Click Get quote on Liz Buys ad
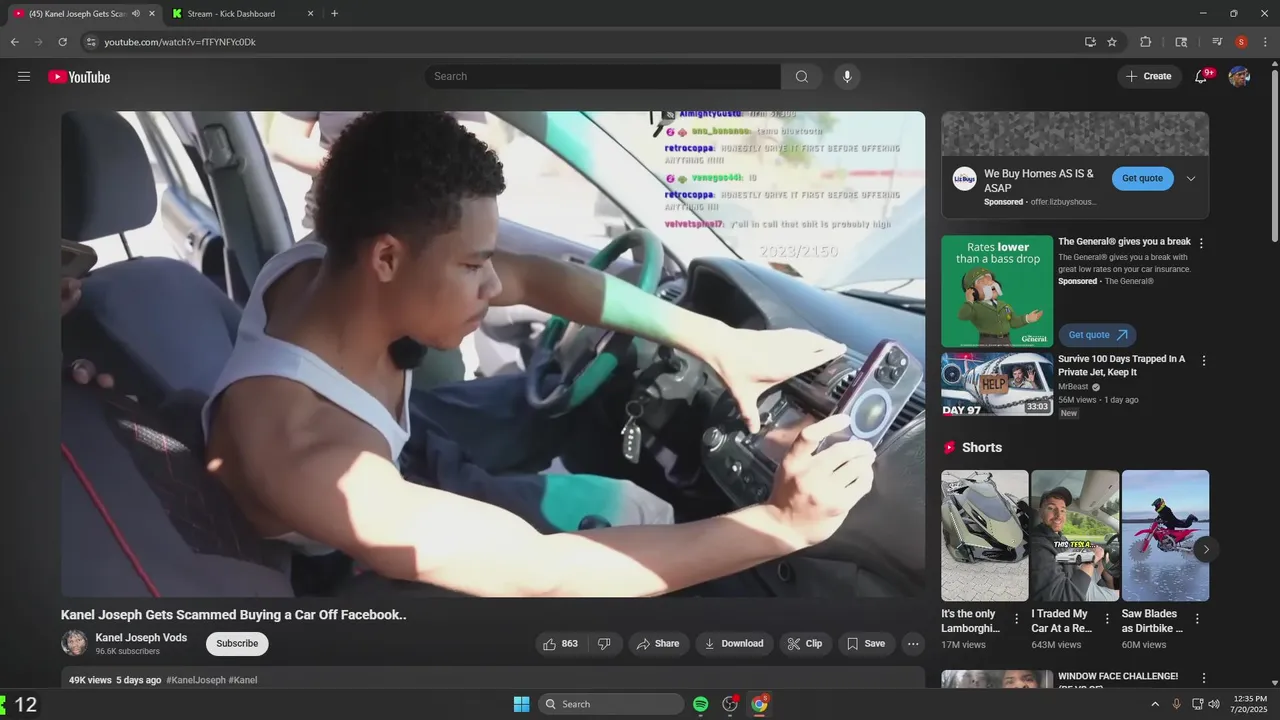1280x720 pixels. (1142, 178)
